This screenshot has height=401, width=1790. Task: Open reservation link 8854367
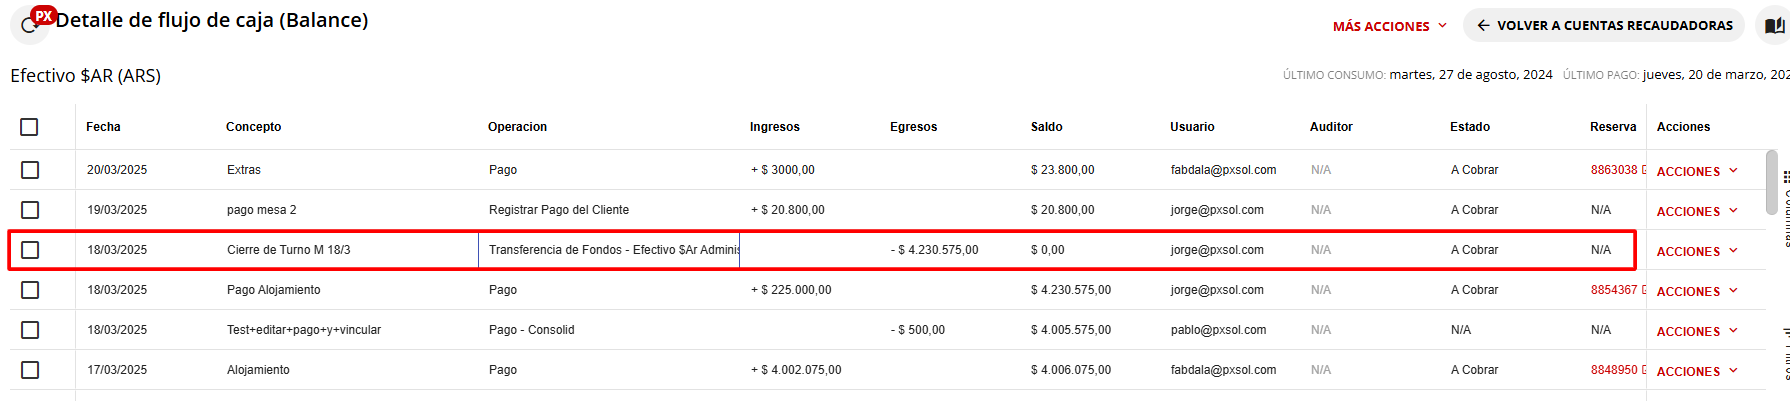pos(1613,290)
